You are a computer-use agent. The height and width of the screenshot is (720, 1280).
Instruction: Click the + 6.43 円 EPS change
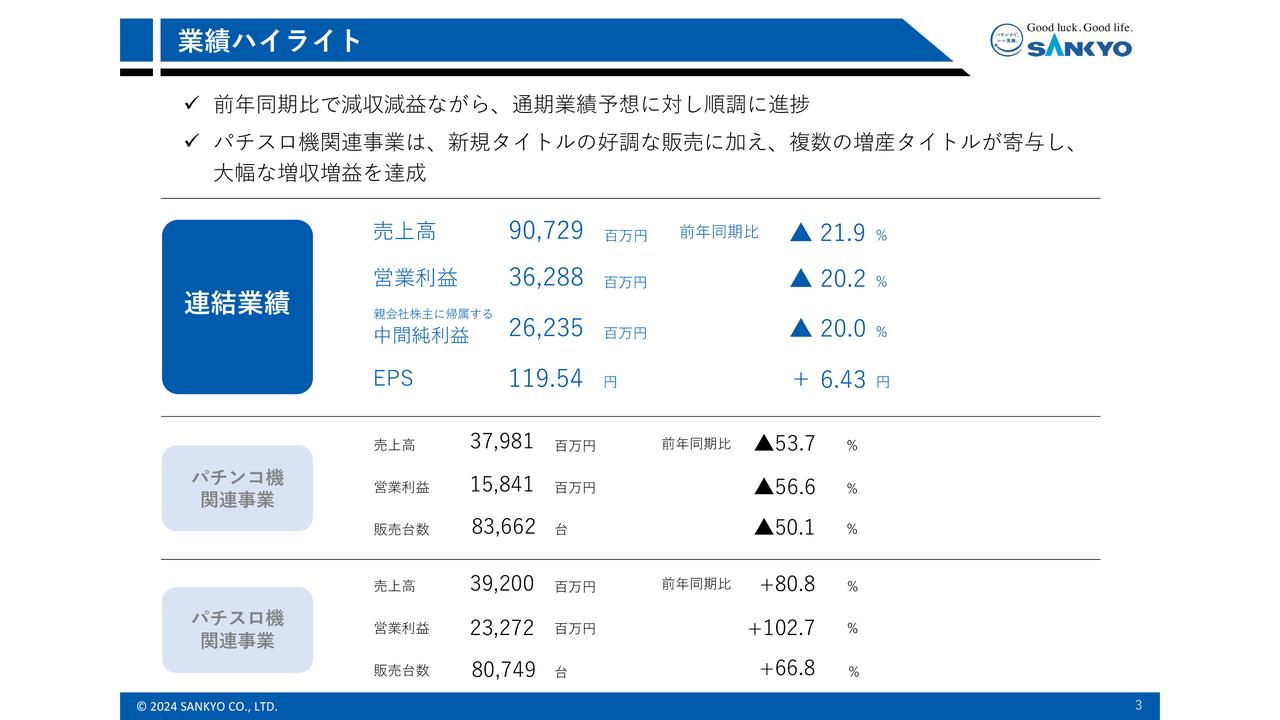click(840, 380)
